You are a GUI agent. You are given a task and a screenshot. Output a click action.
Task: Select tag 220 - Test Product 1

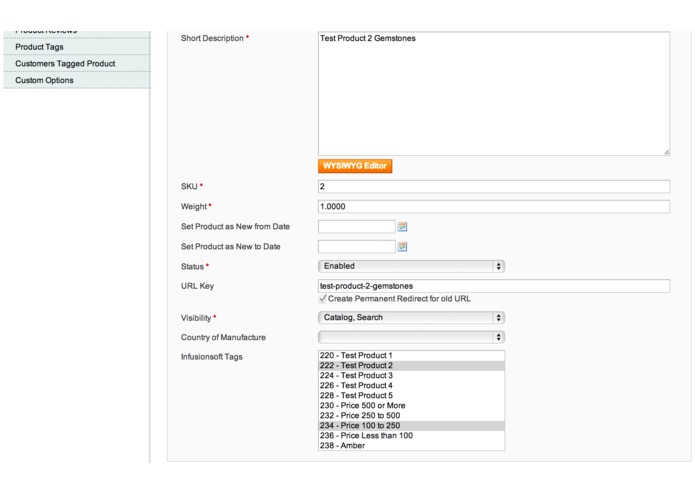click(x=411, y=355)
